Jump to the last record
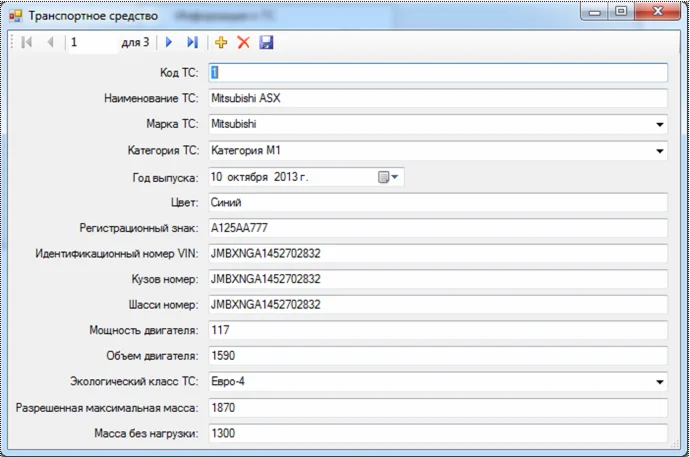 (192, 43)
